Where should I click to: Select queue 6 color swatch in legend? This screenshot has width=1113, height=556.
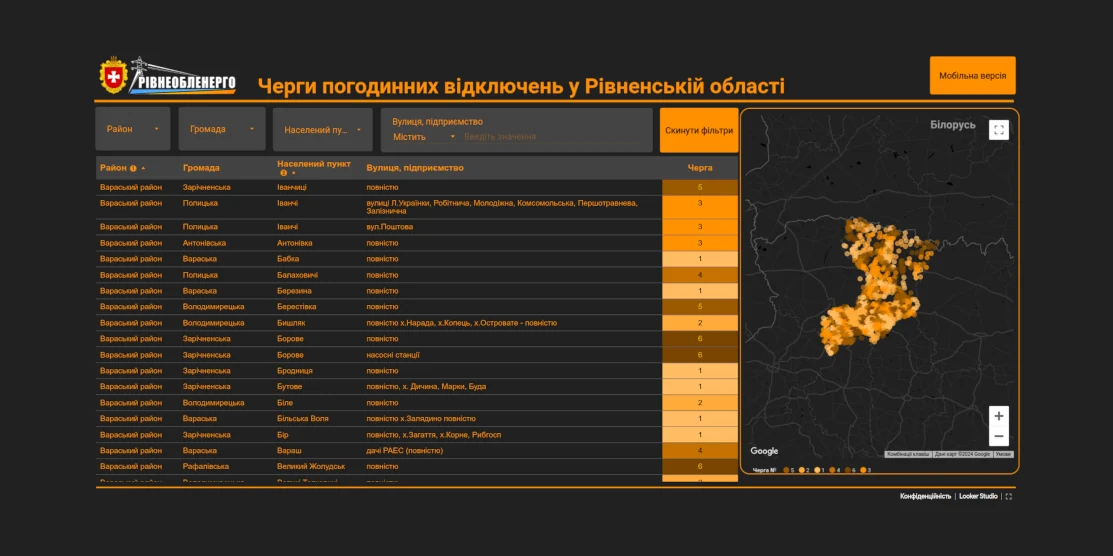tap(850, 469)
